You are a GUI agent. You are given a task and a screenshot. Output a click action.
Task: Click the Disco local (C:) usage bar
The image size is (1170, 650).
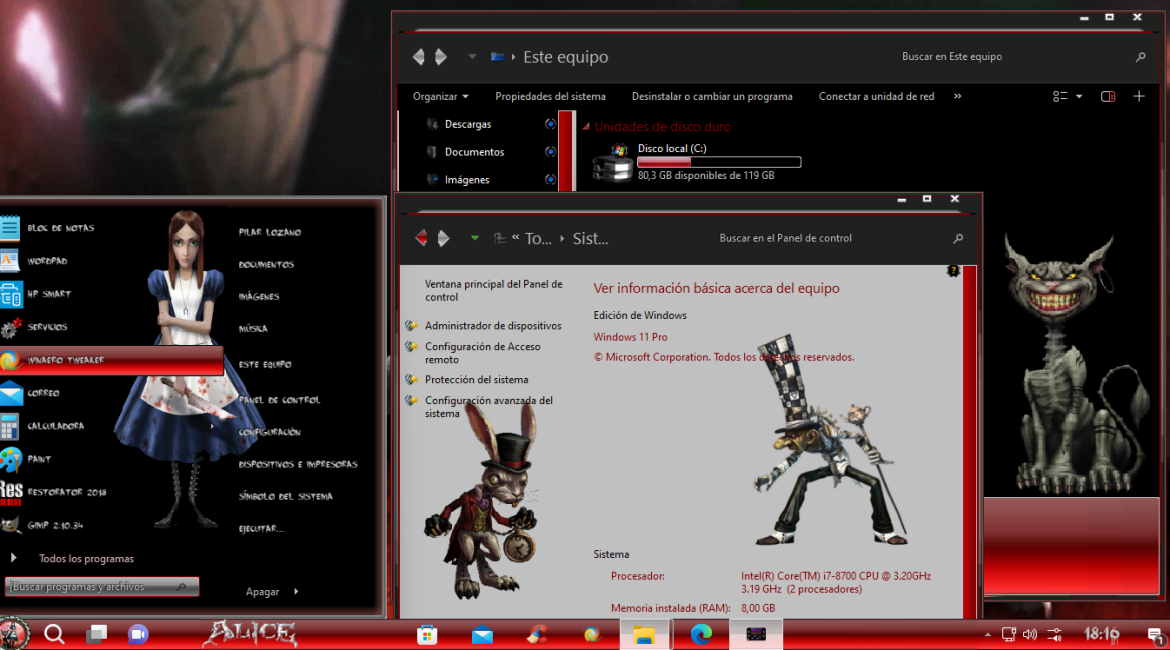(718, 162)
